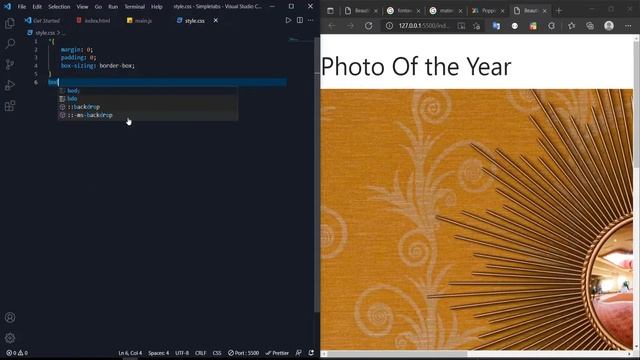640x360 pixels.
Task: Open the browser profile avatar
Action: pos(609,26)
